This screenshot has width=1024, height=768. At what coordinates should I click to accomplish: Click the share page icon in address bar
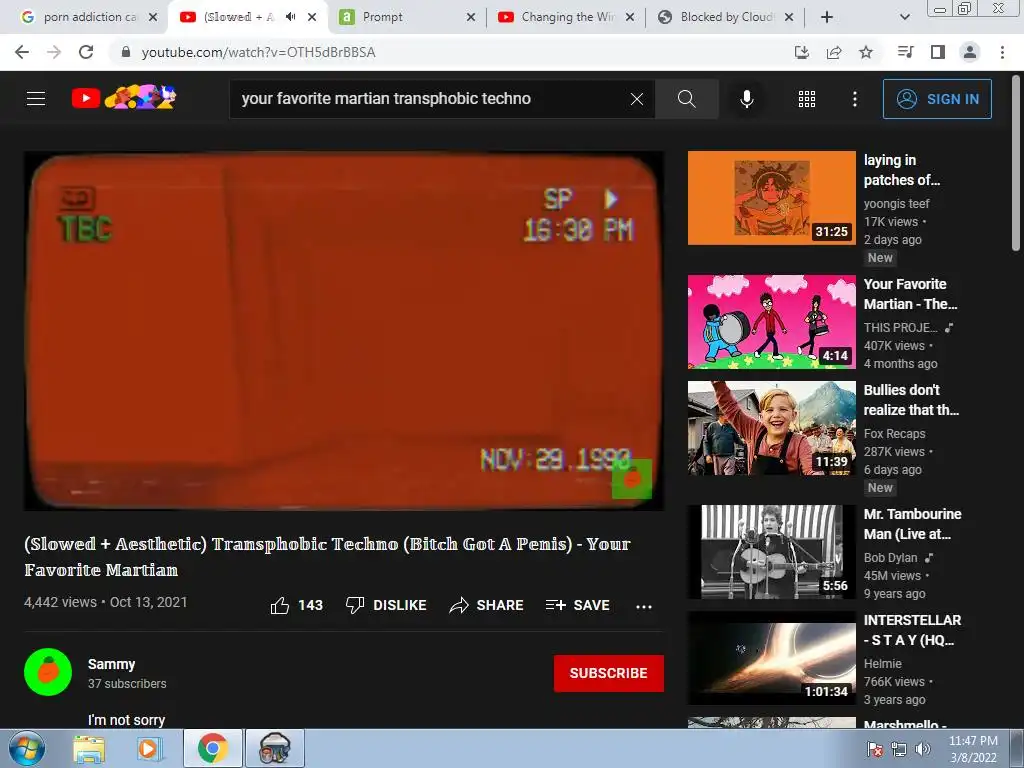[x=834, y=52]
